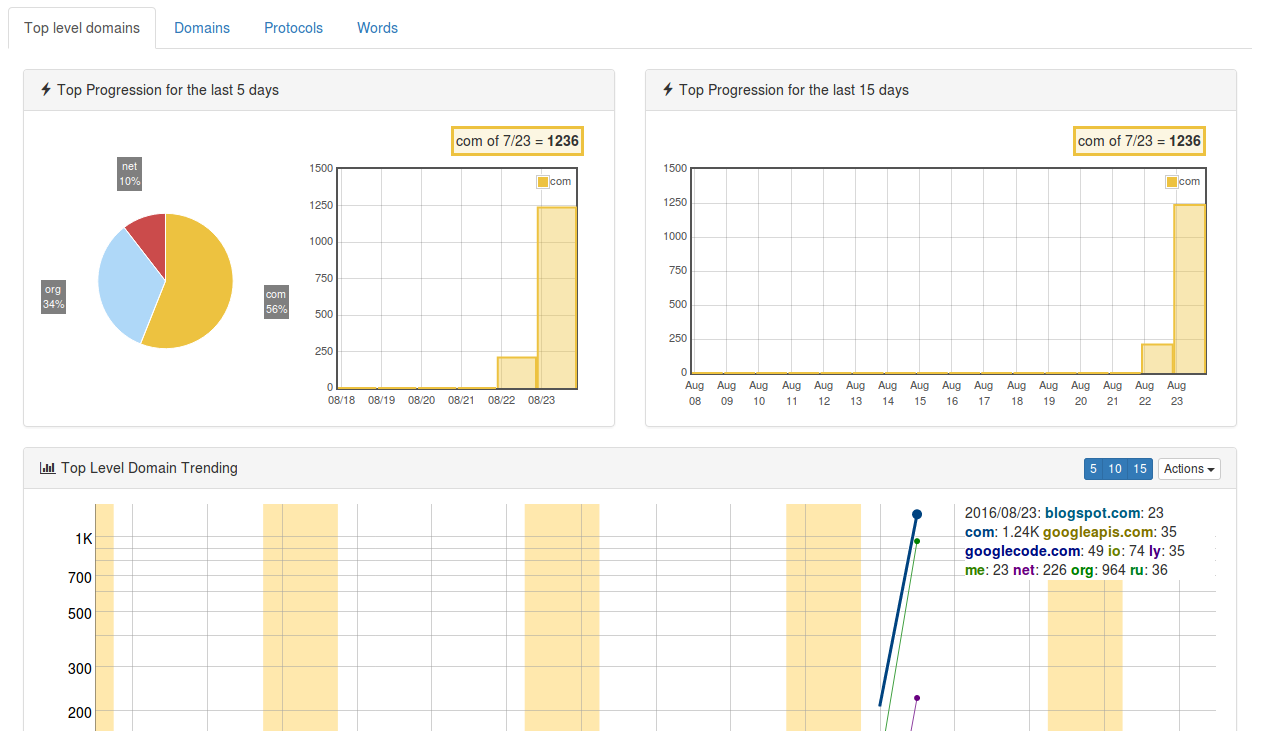Open the Actions dropdown menu
Viewport: 1261px width, 731px height.
pos(1189,469)
